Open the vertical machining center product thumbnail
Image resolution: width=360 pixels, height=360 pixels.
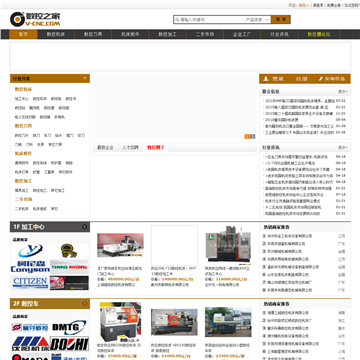(x=228, y=244)
